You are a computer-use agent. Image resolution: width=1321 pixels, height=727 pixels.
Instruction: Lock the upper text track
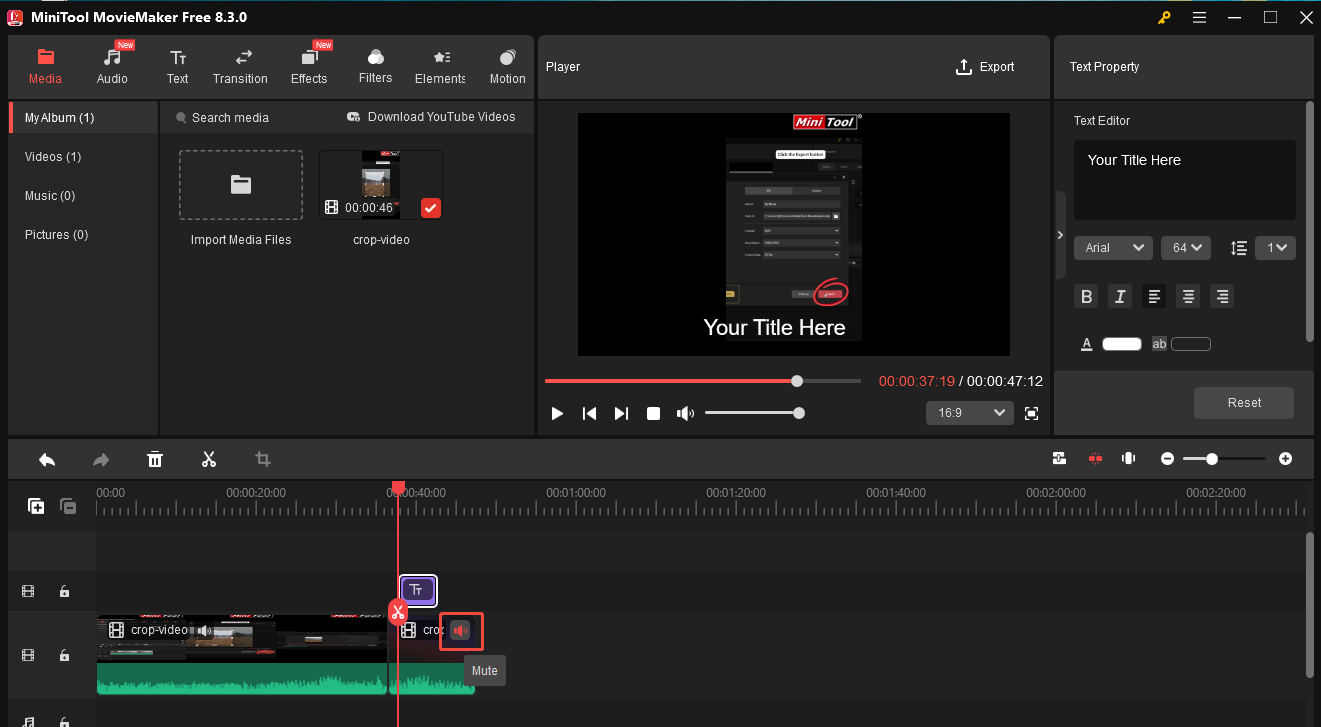pyautogui.click(x=64, y=591)
